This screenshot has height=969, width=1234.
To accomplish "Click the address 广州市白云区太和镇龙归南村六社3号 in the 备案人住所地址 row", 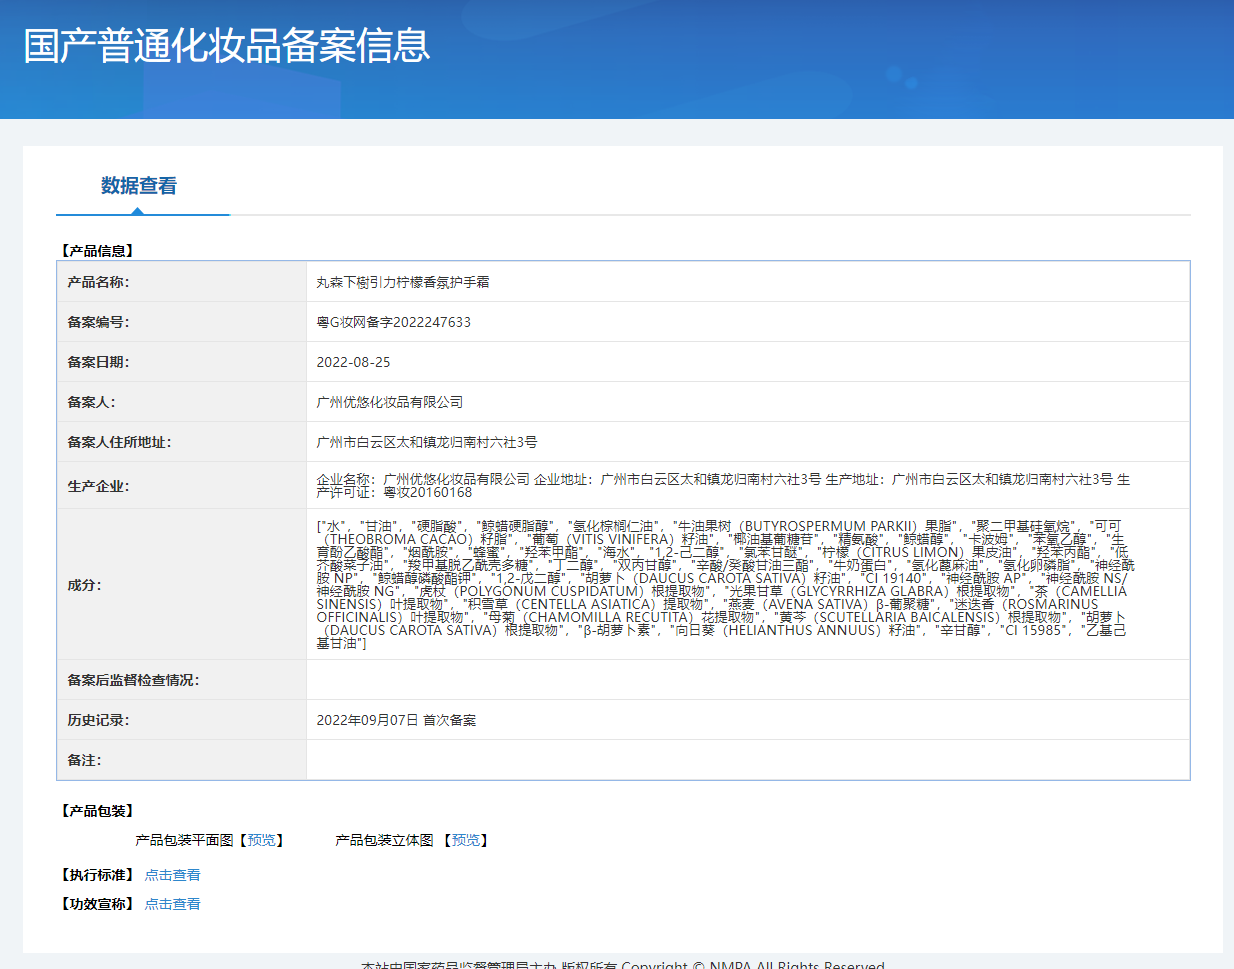I will [x=426, y=442].
